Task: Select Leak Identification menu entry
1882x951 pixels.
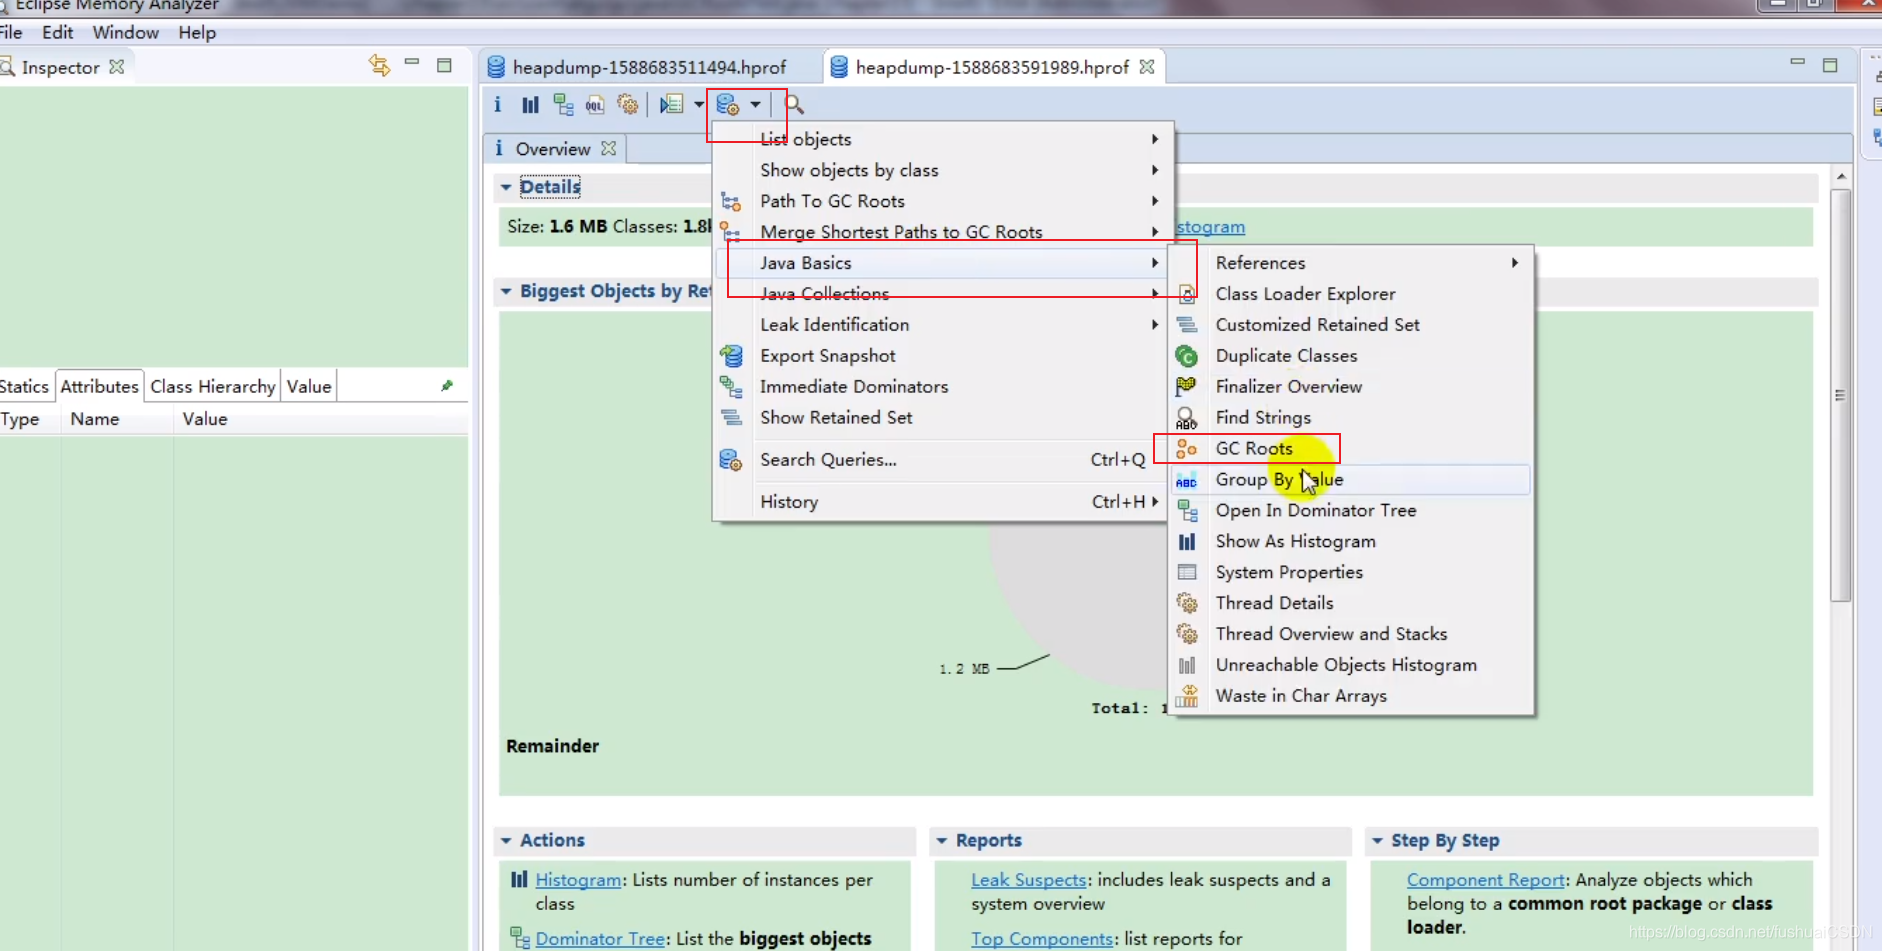Action: [943, 325]
